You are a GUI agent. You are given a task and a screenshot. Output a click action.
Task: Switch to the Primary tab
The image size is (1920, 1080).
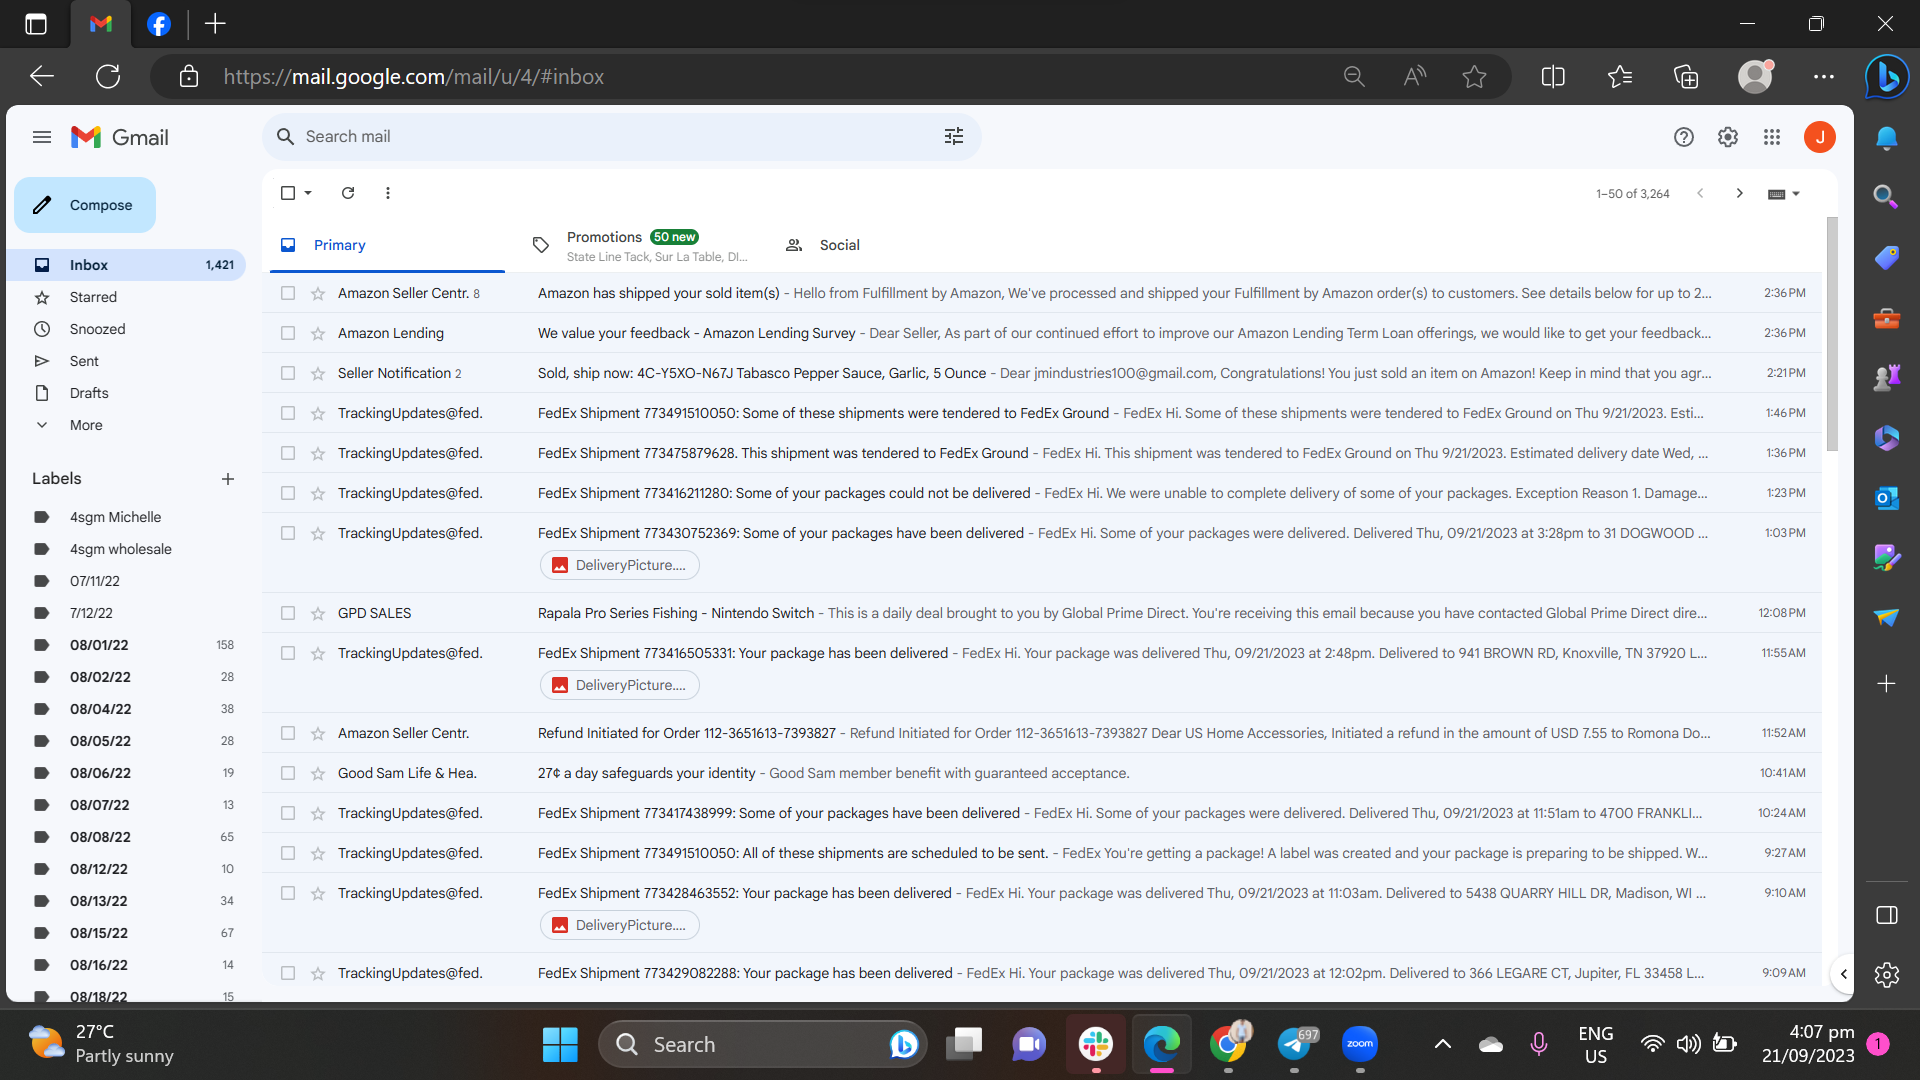387,245
